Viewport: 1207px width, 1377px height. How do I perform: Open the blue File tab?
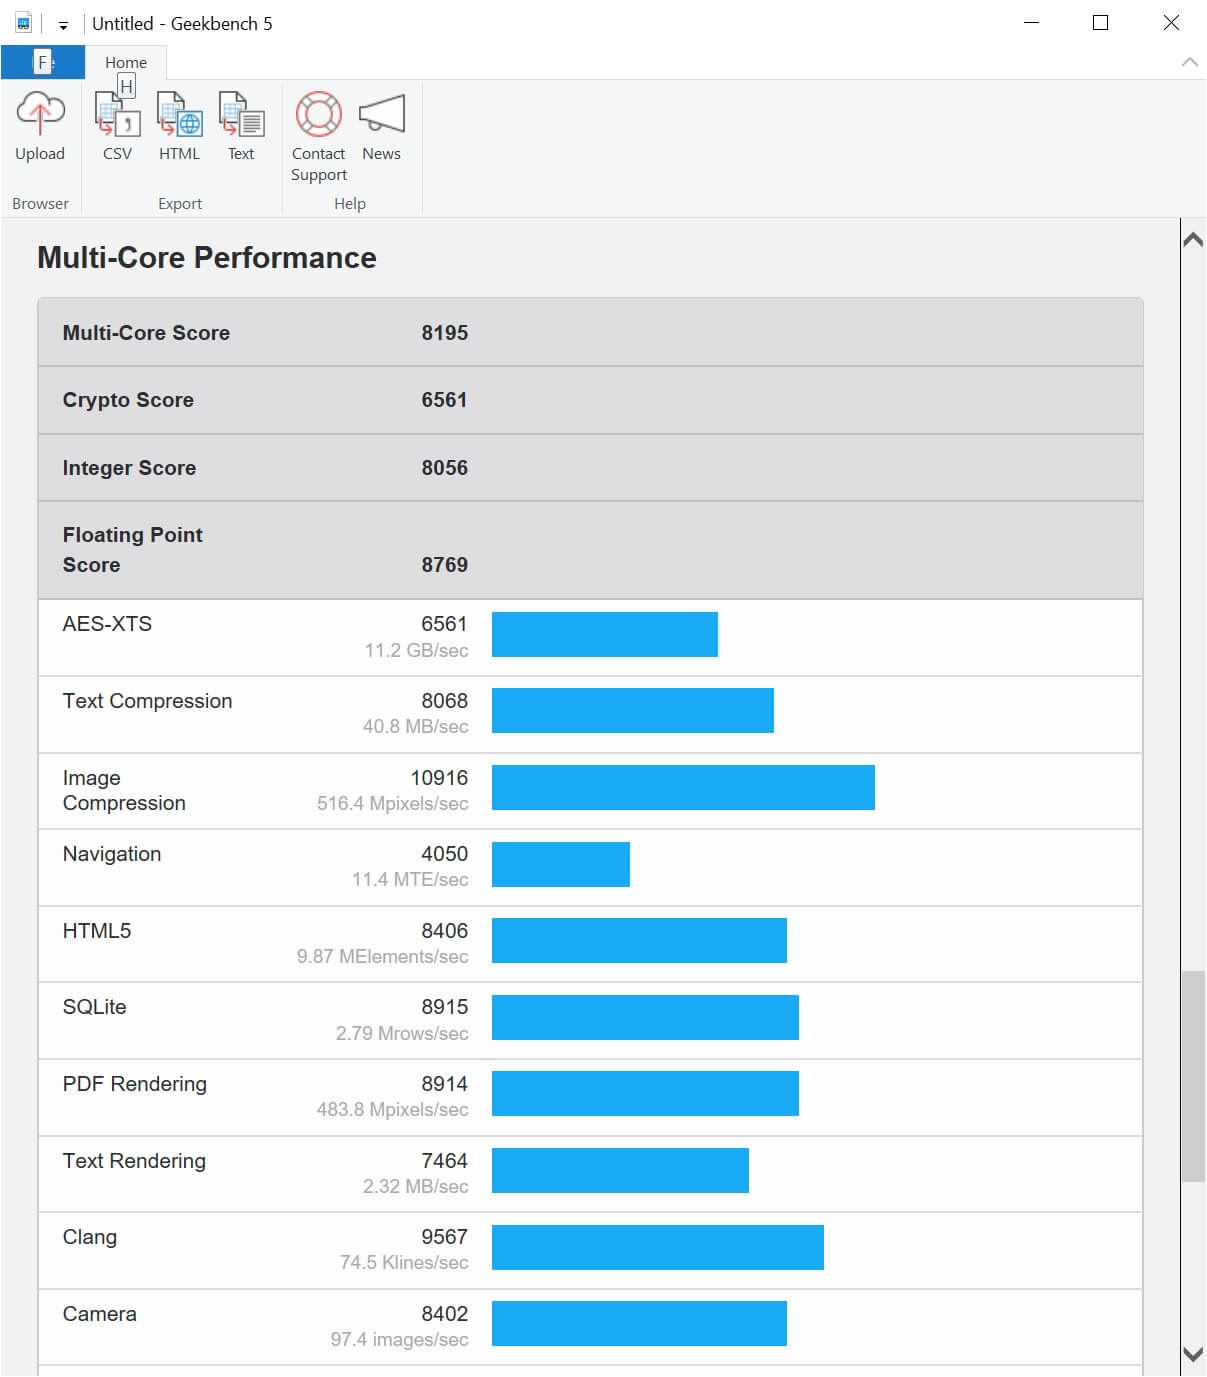click(x=42, y=62)
